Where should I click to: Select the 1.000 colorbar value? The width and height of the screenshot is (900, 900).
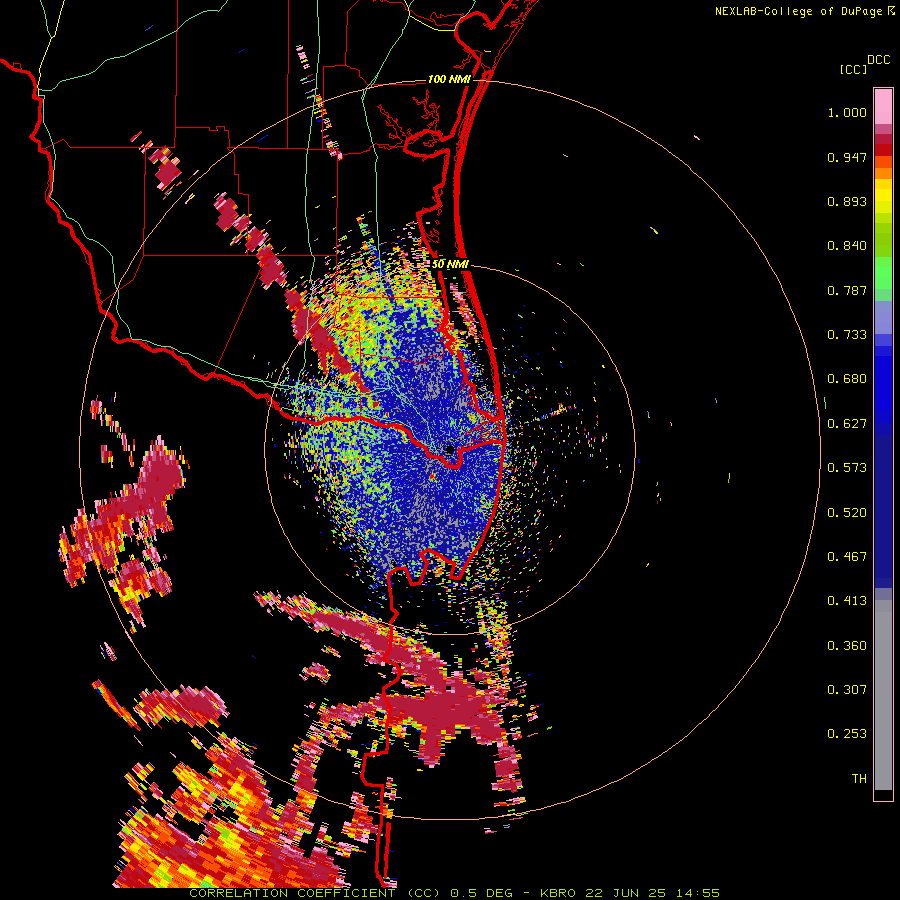point(847,112)
